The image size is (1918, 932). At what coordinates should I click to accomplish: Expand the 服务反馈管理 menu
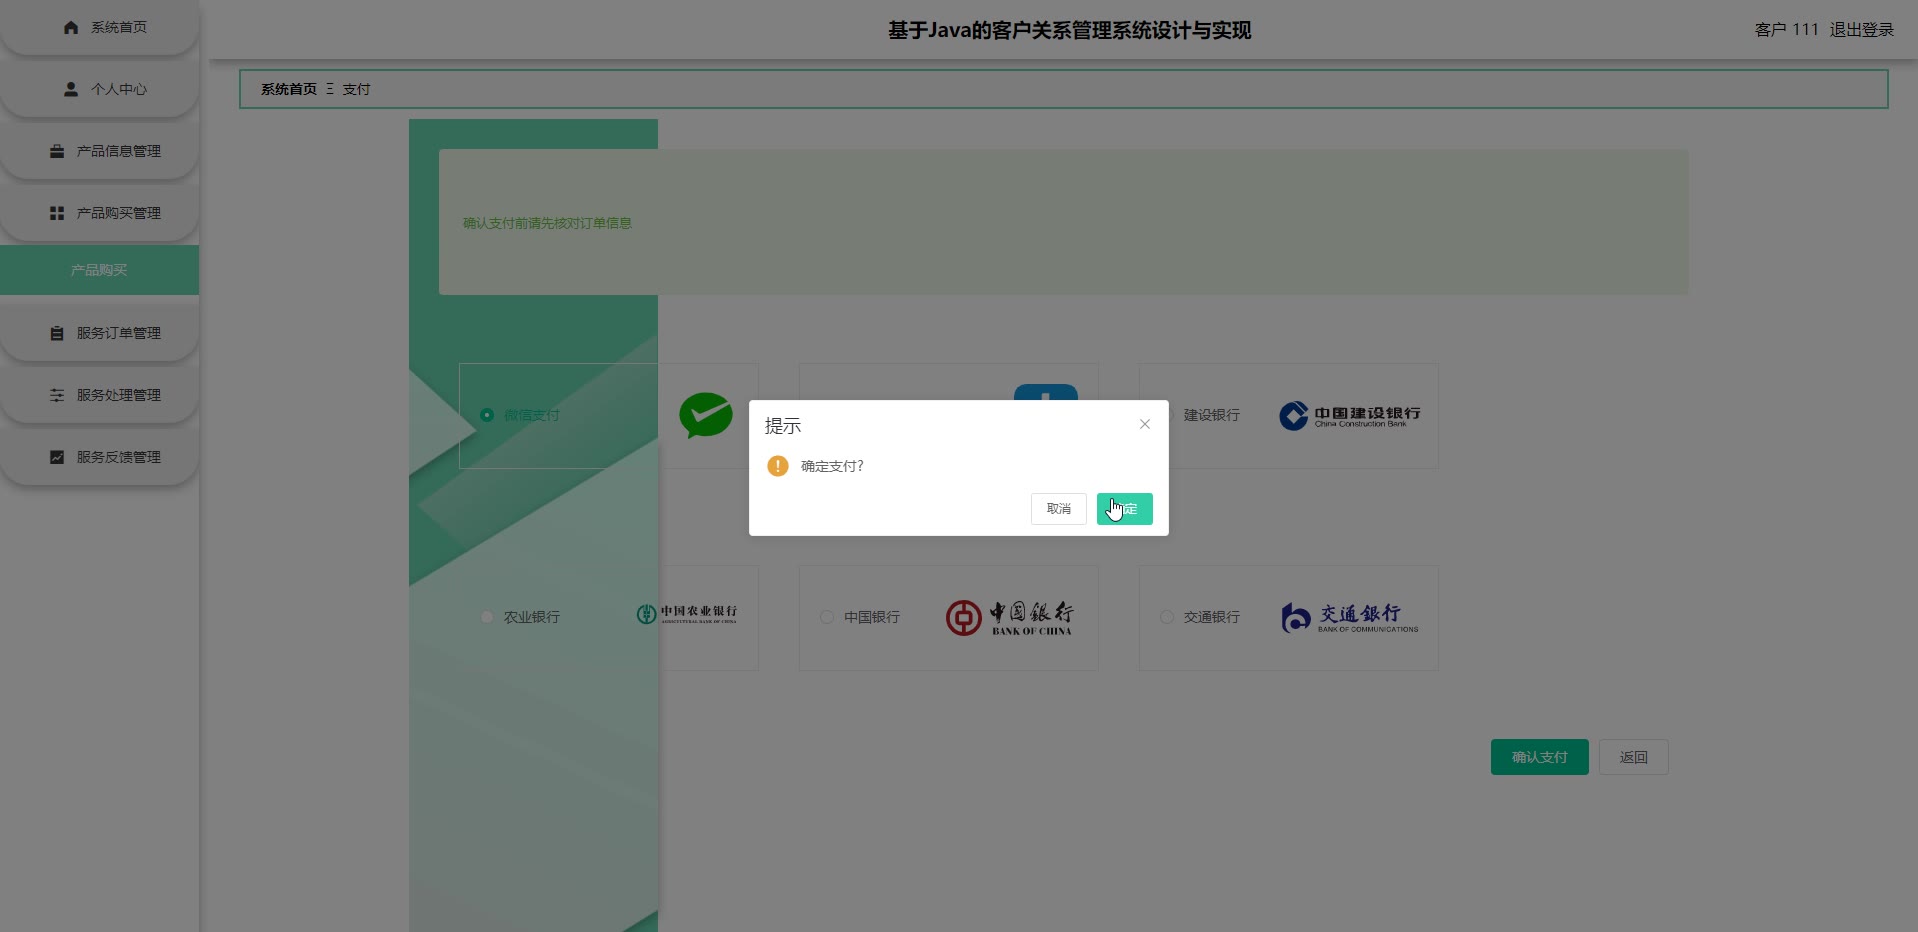99,457
